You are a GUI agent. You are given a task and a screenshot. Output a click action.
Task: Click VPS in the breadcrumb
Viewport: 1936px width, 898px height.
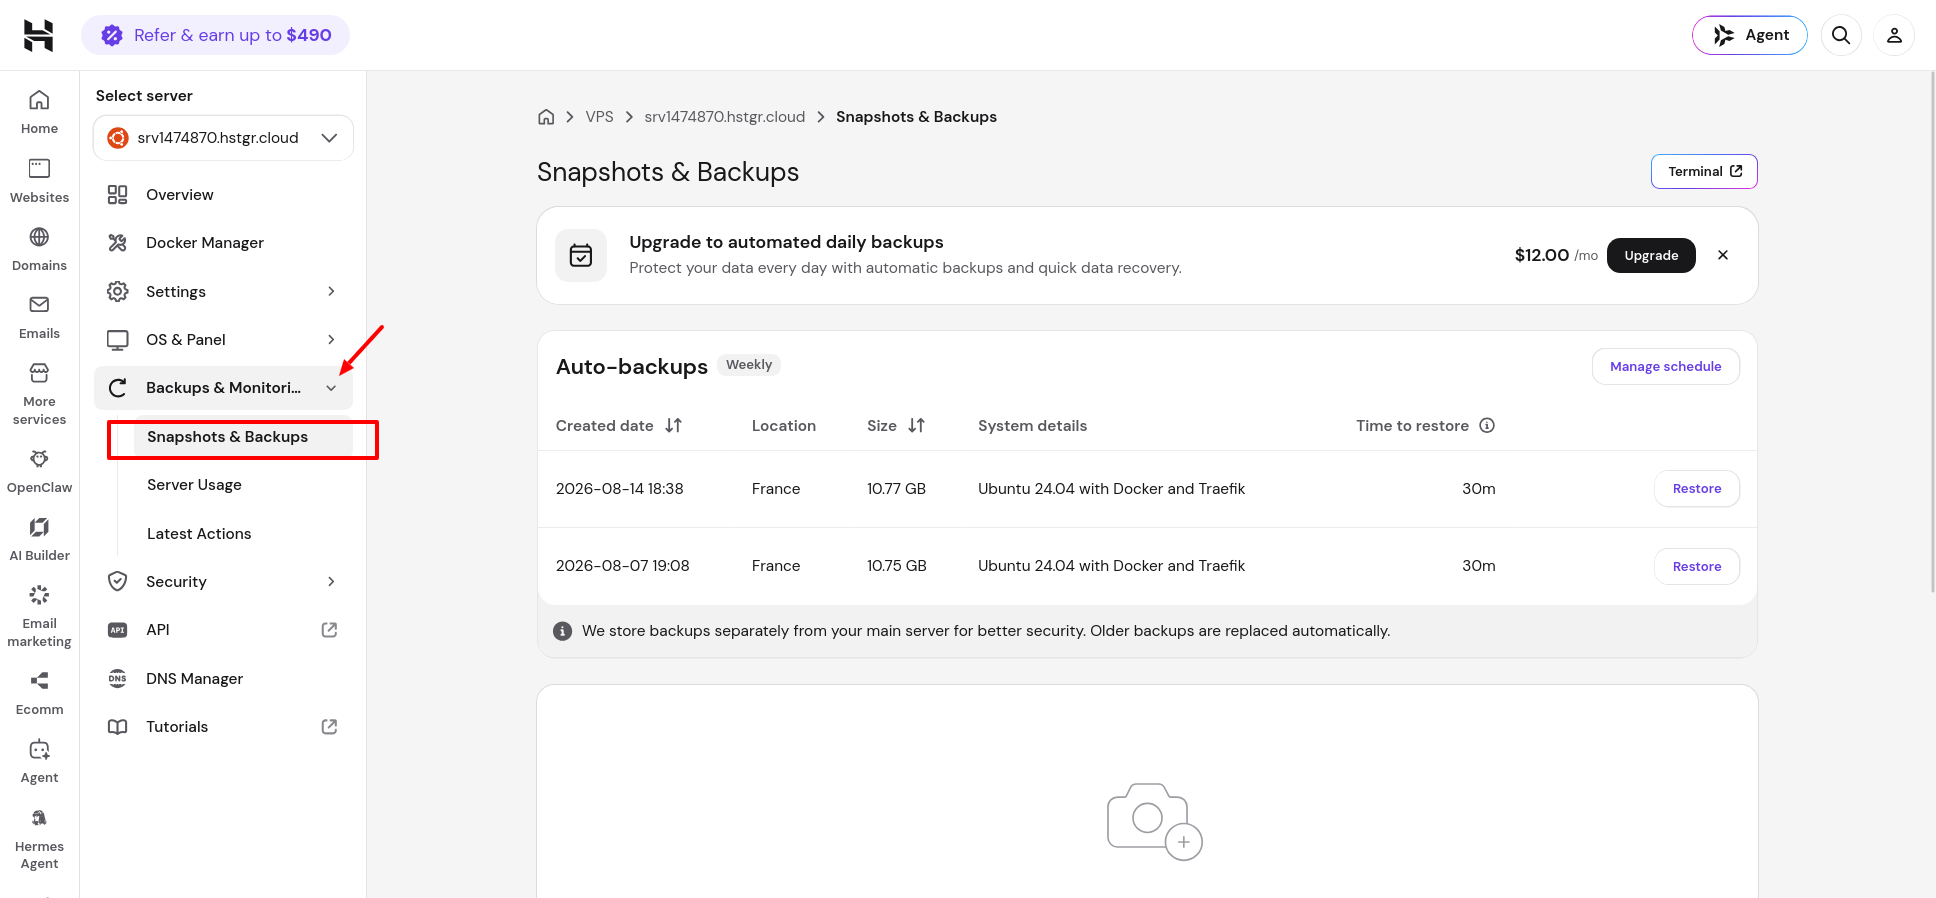point(599,117)
